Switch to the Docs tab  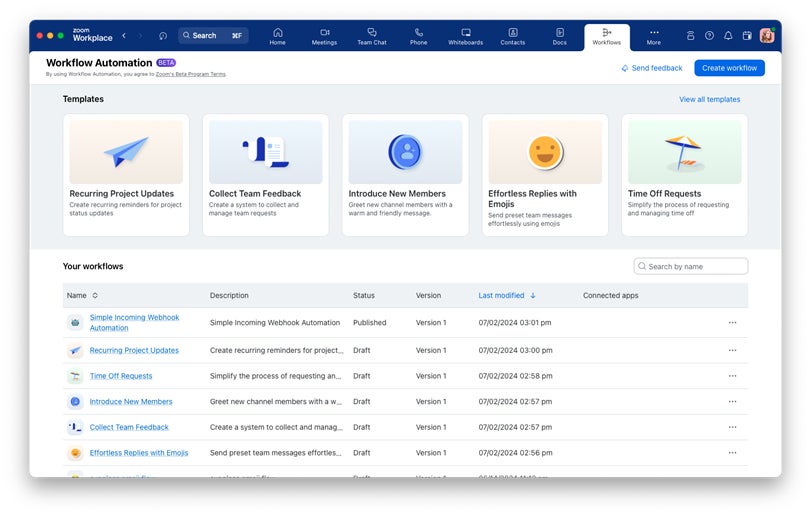tap(559, 36)
